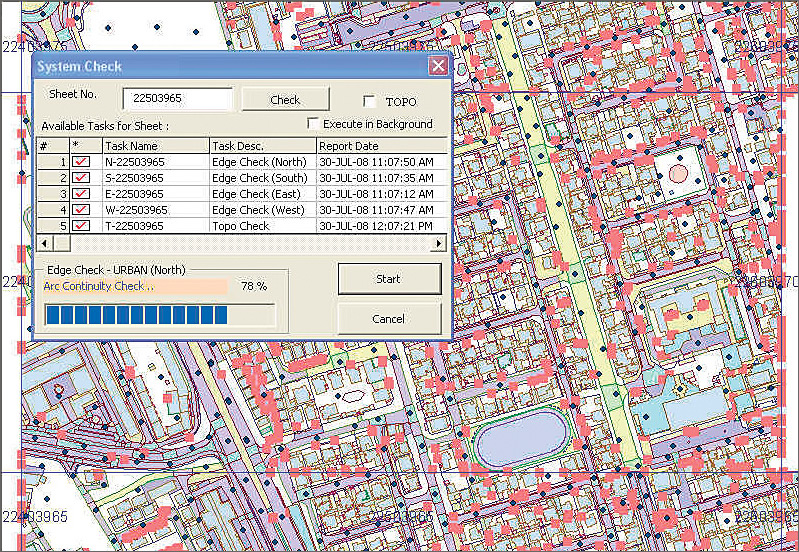Close the System Check window
799x552 pixels.
tap(437, 67)
